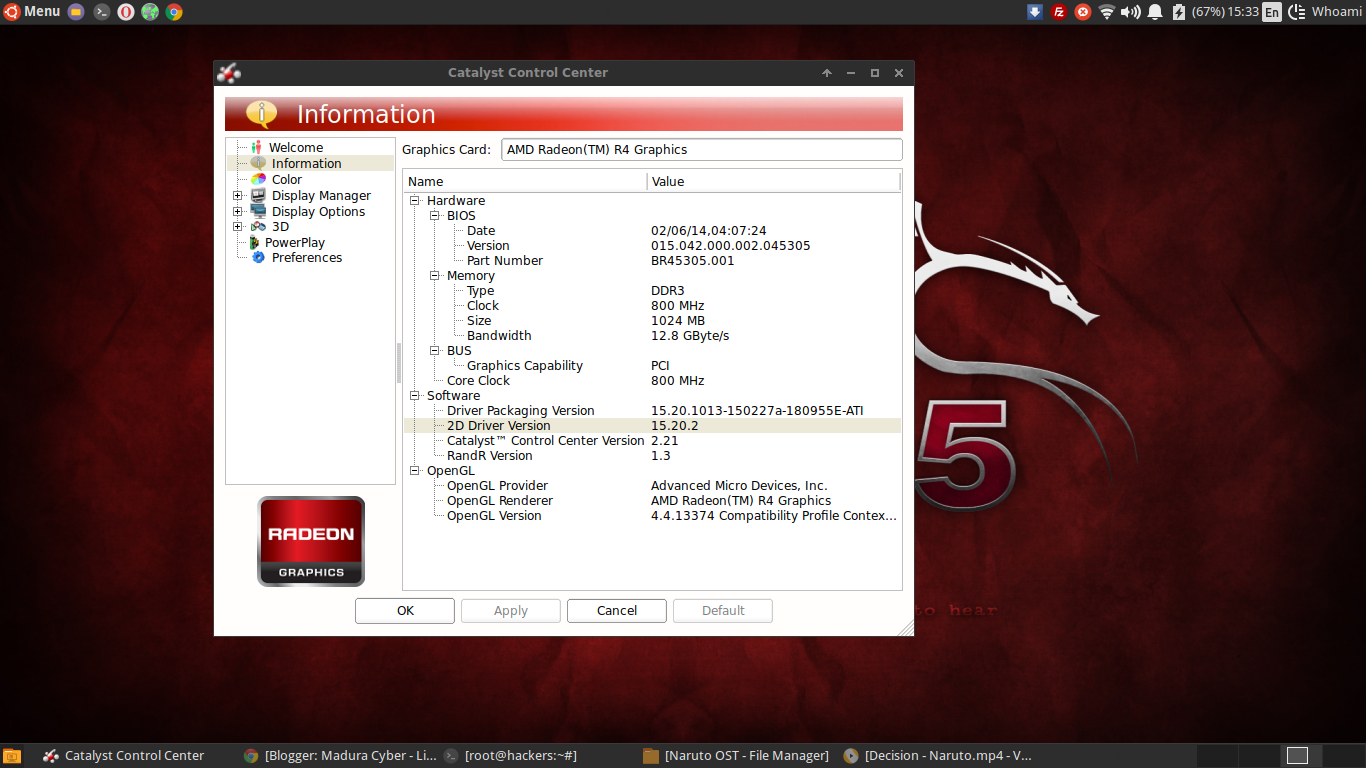Screen dimensions: 1366x768
Task: Highlight the 2D Driver Version row
Action: click(x=499, y=425)
